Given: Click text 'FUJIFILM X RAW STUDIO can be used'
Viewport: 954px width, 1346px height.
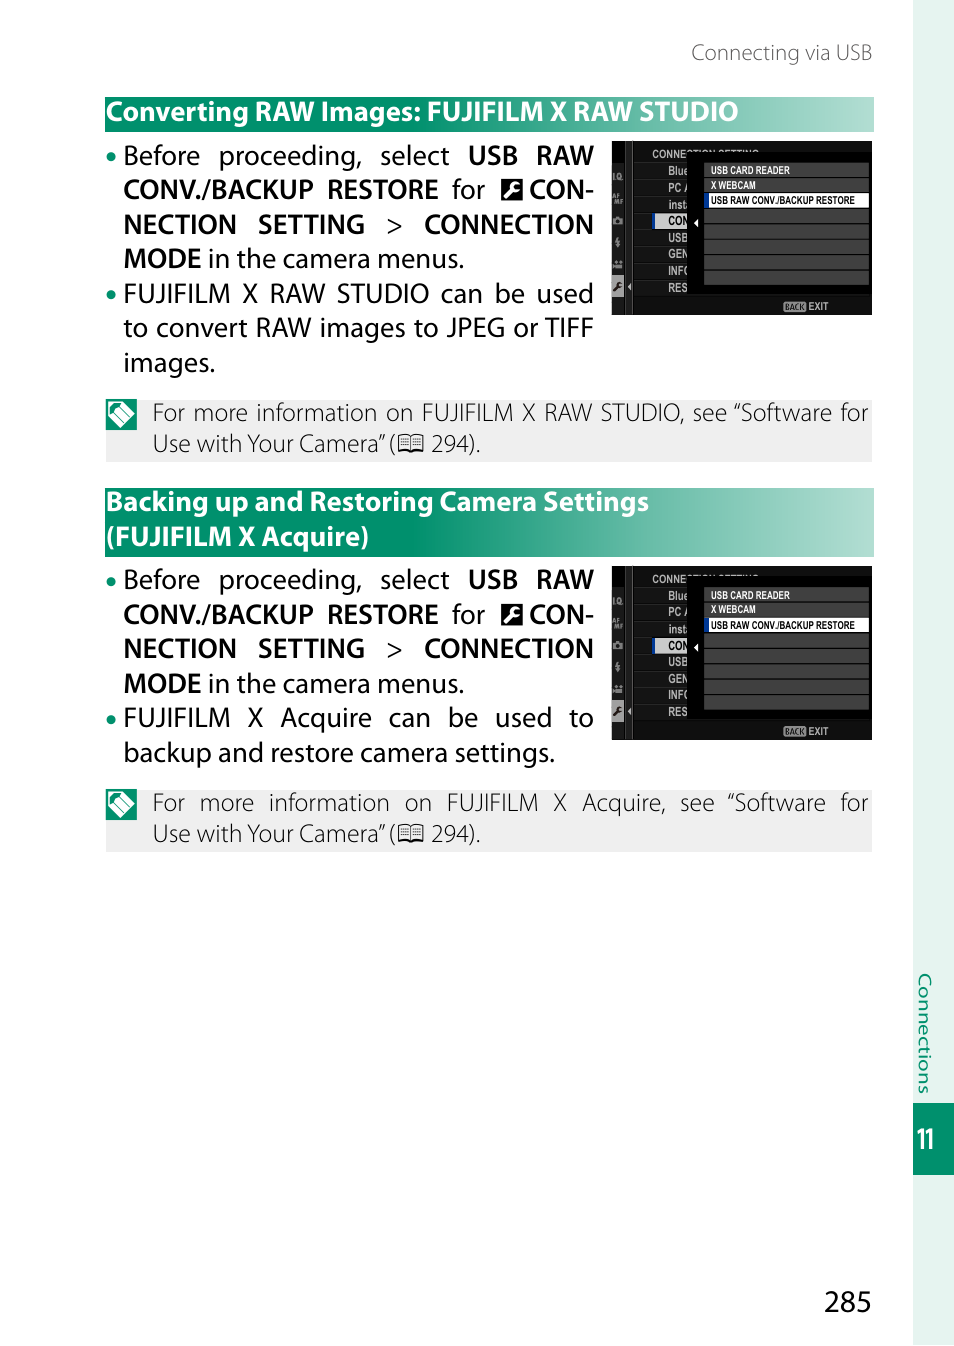Looking at the screenshot, I should pyautogui.click(x=358, y=294).
